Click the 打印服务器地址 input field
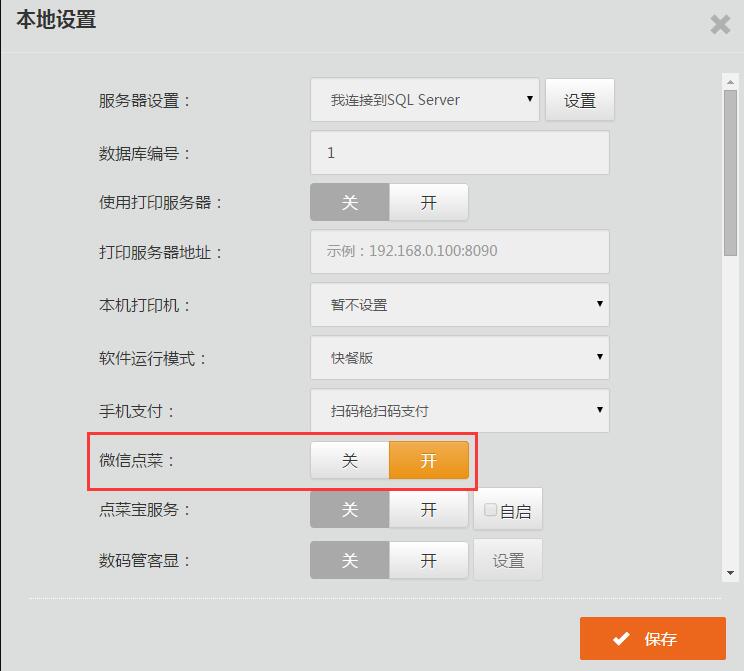The image size is (744, 671). click(x=459, y=251)
